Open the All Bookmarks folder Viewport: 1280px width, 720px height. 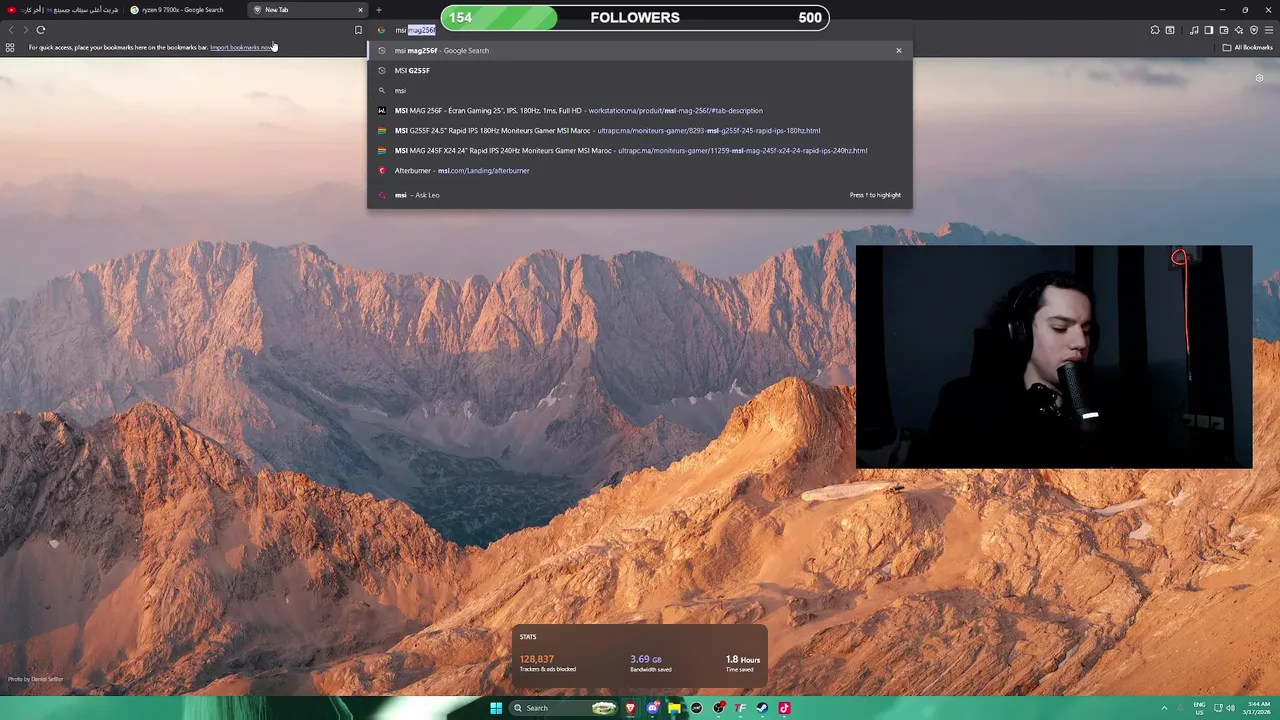1248,47
